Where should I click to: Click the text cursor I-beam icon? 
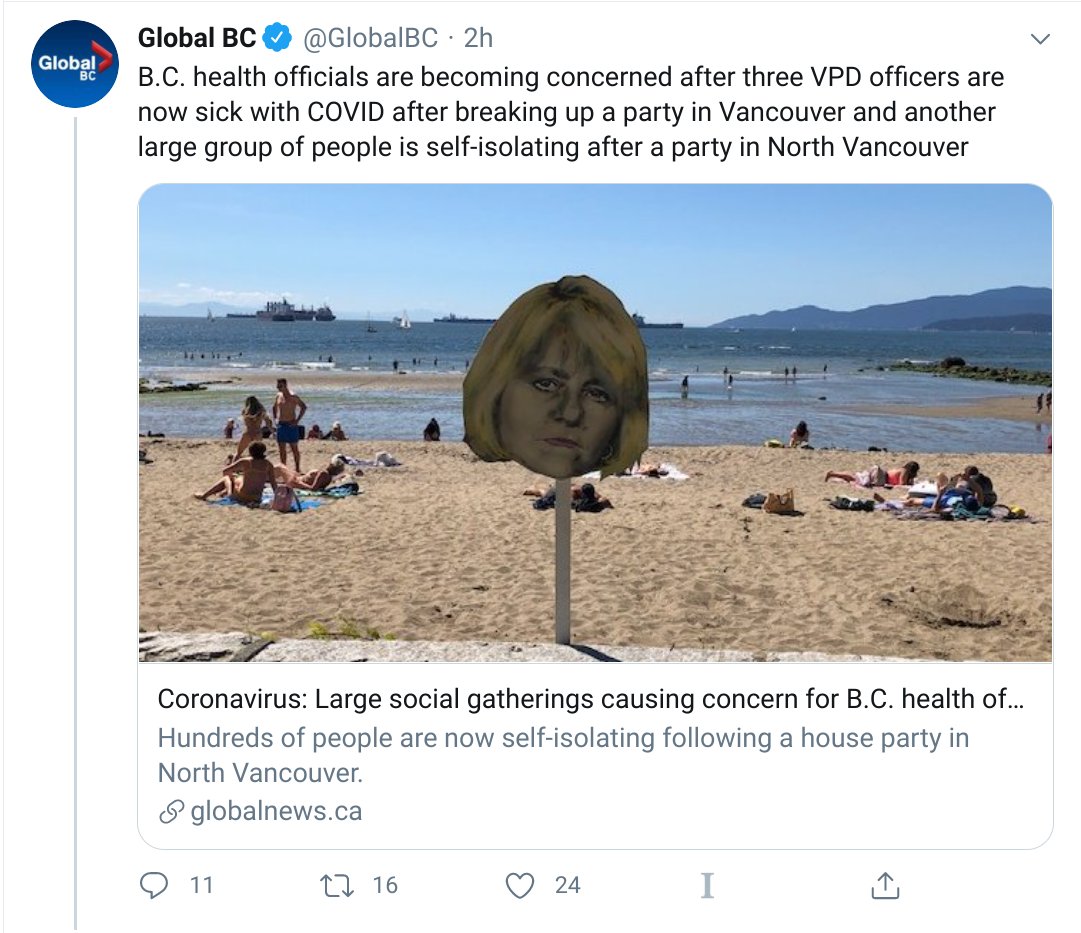(707, 885)
